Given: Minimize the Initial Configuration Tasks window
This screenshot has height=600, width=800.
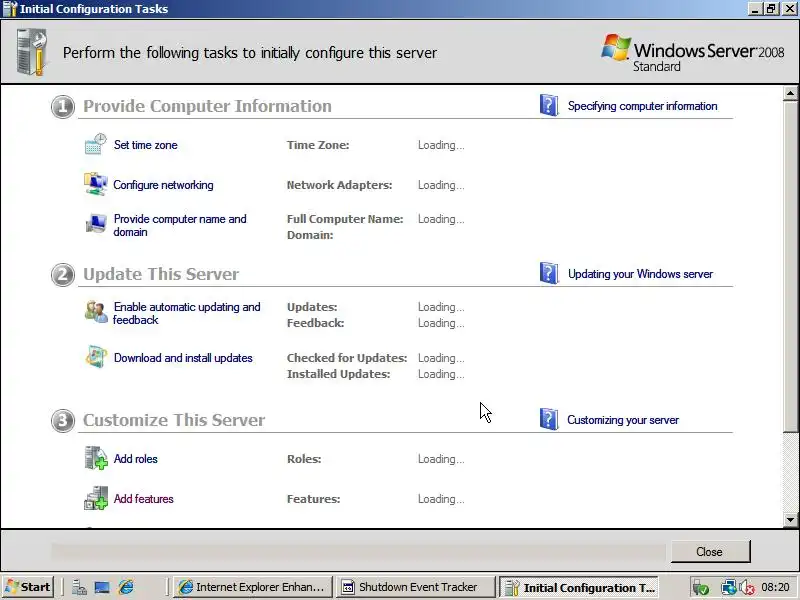Looking at the screenshot, I should pos(755,9).
